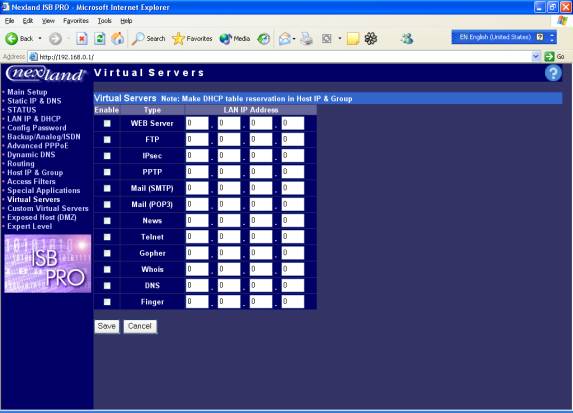Click the page icon in address bar

[x=33, y=57]
